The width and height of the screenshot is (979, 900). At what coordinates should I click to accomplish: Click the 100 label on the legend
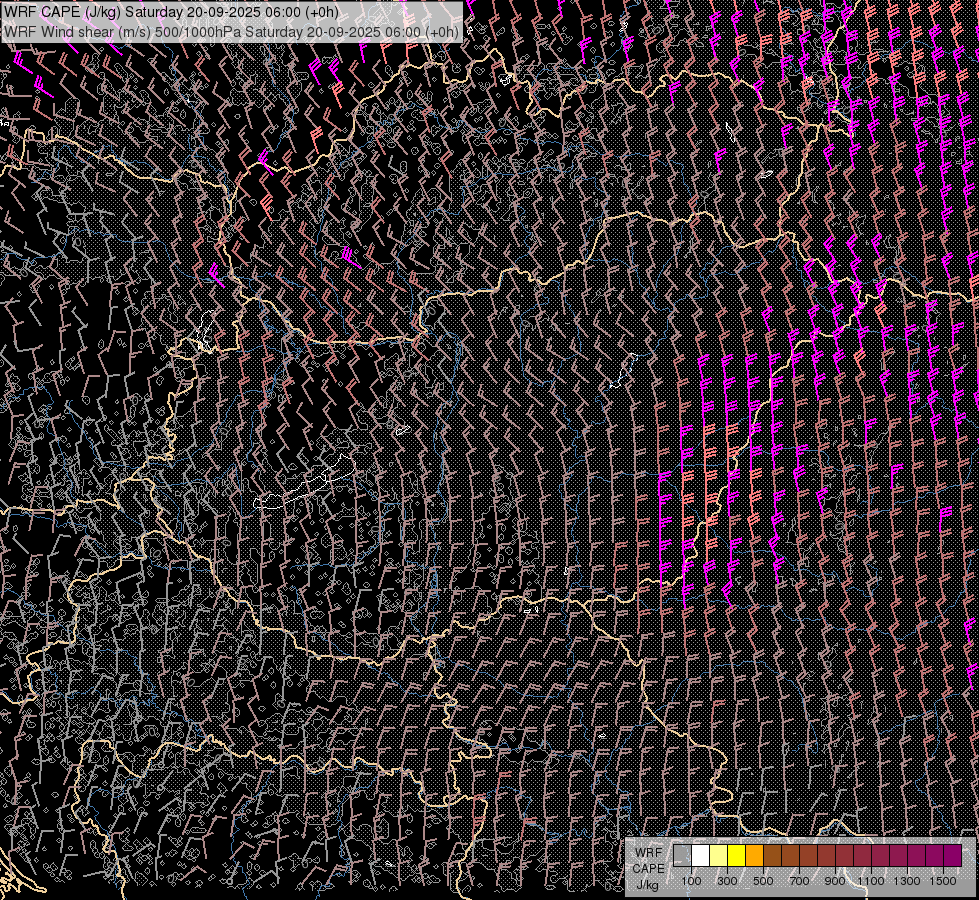tap(691, 881)
